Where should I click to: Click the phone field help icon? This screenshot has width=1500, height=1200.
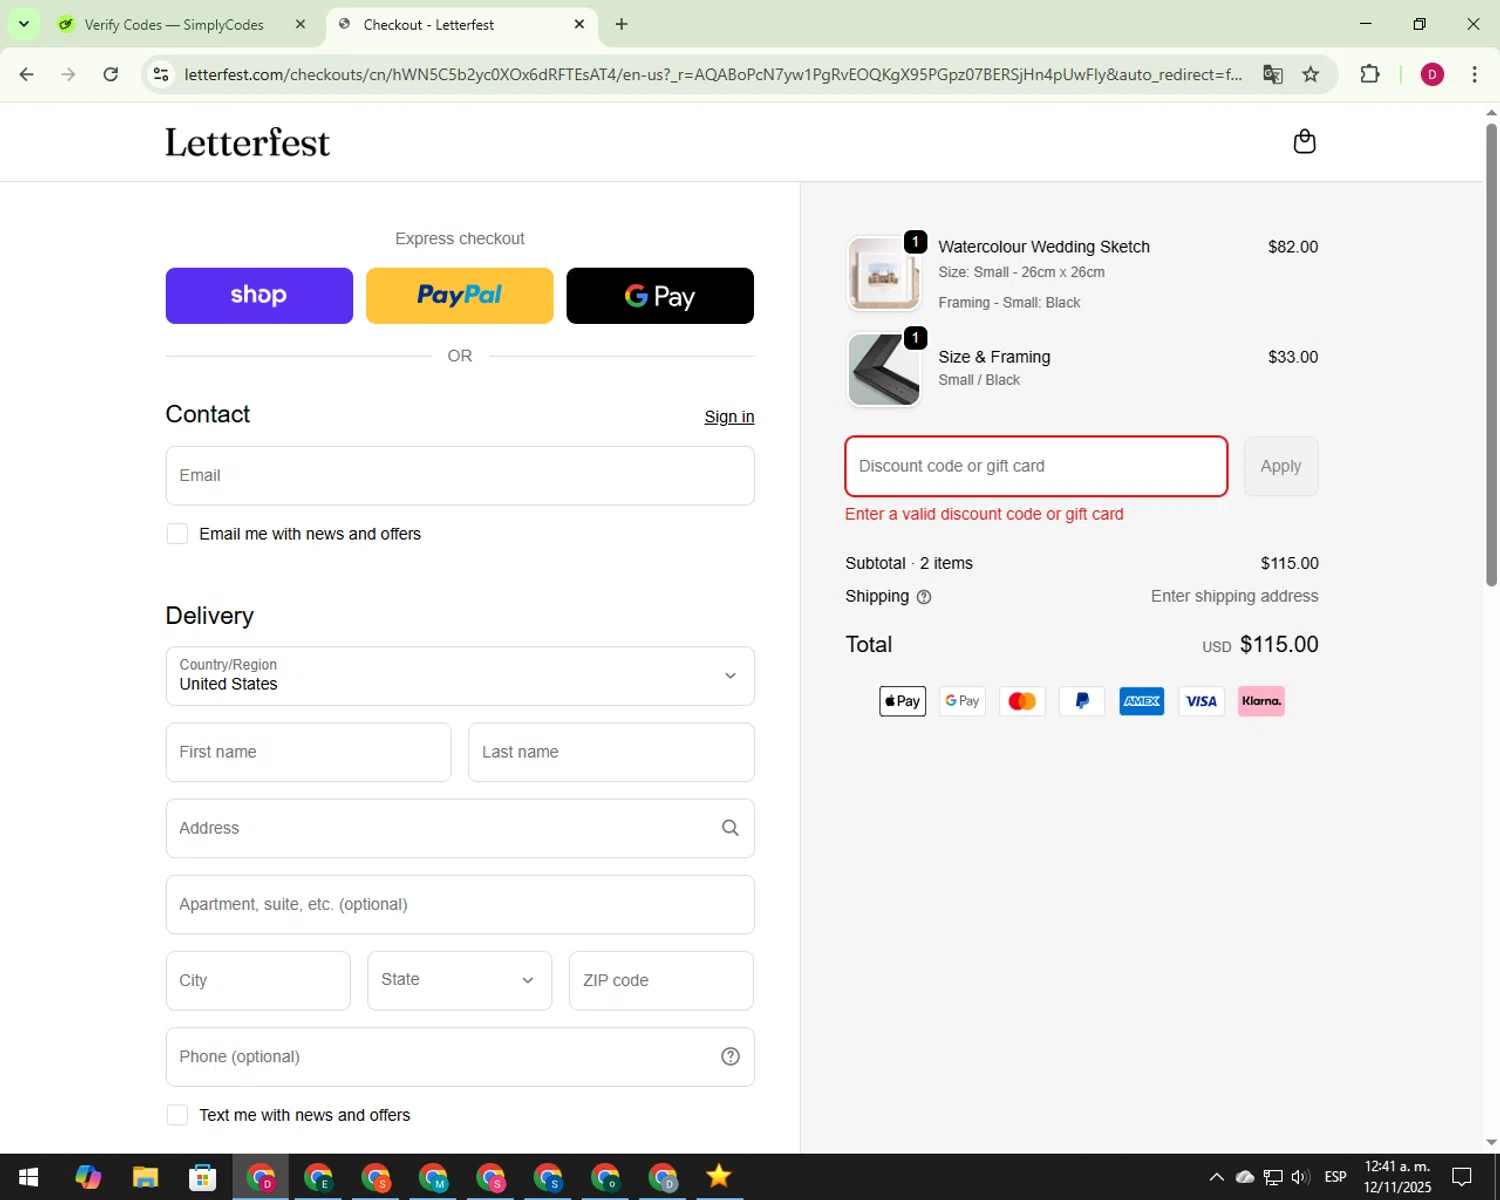(730, 1057)
